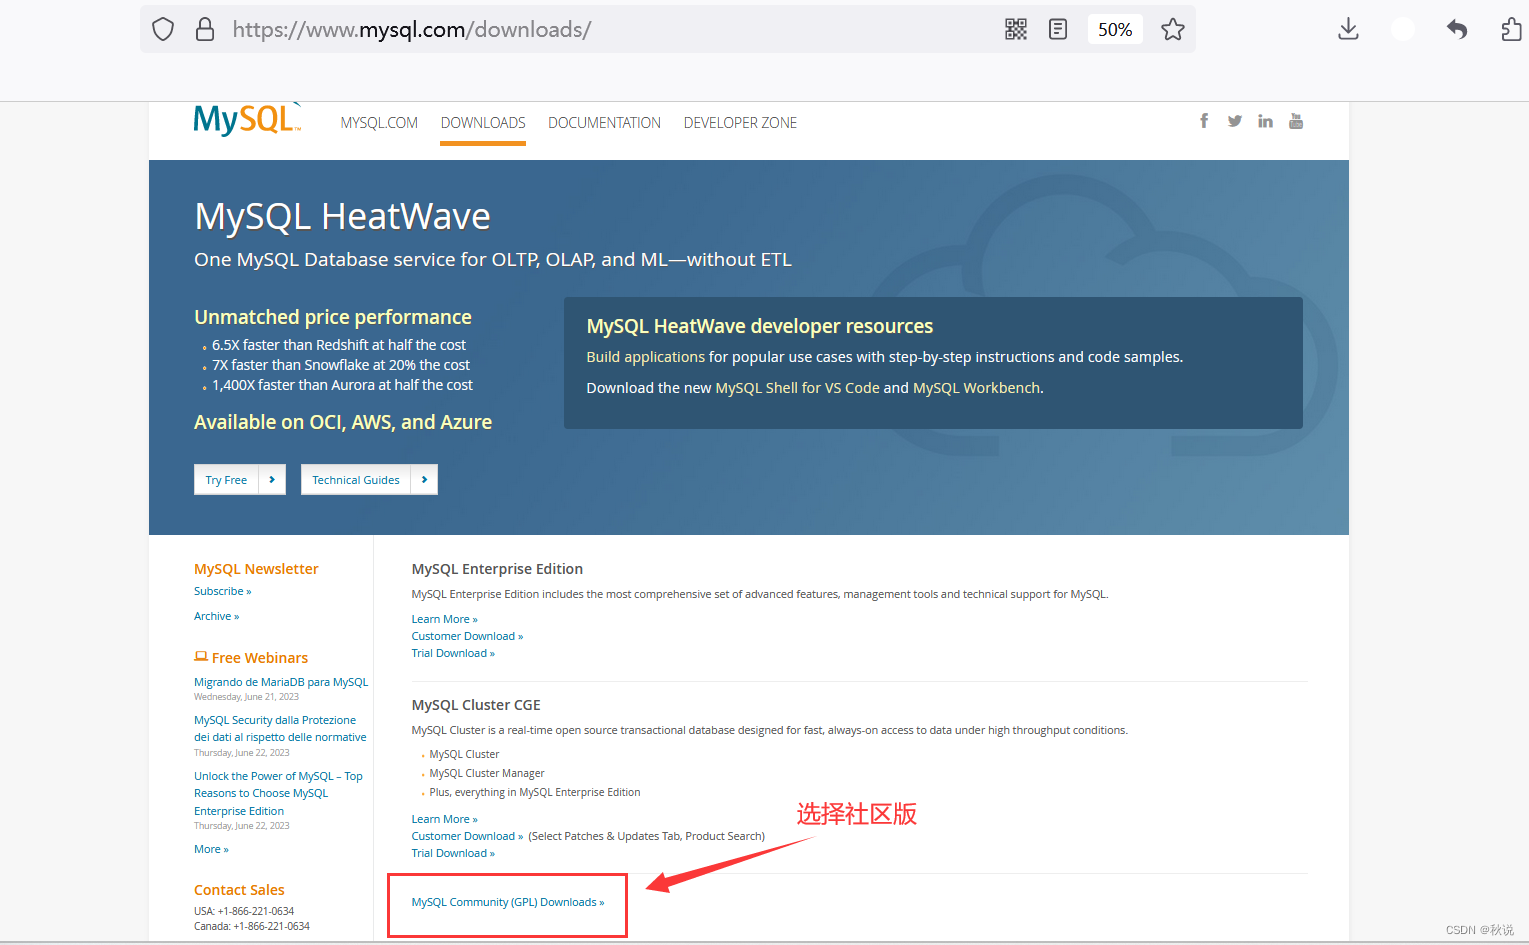Open the DOCUMENTATION nav tab
The width and height of the screenshot is (1529, 945).
604,123
